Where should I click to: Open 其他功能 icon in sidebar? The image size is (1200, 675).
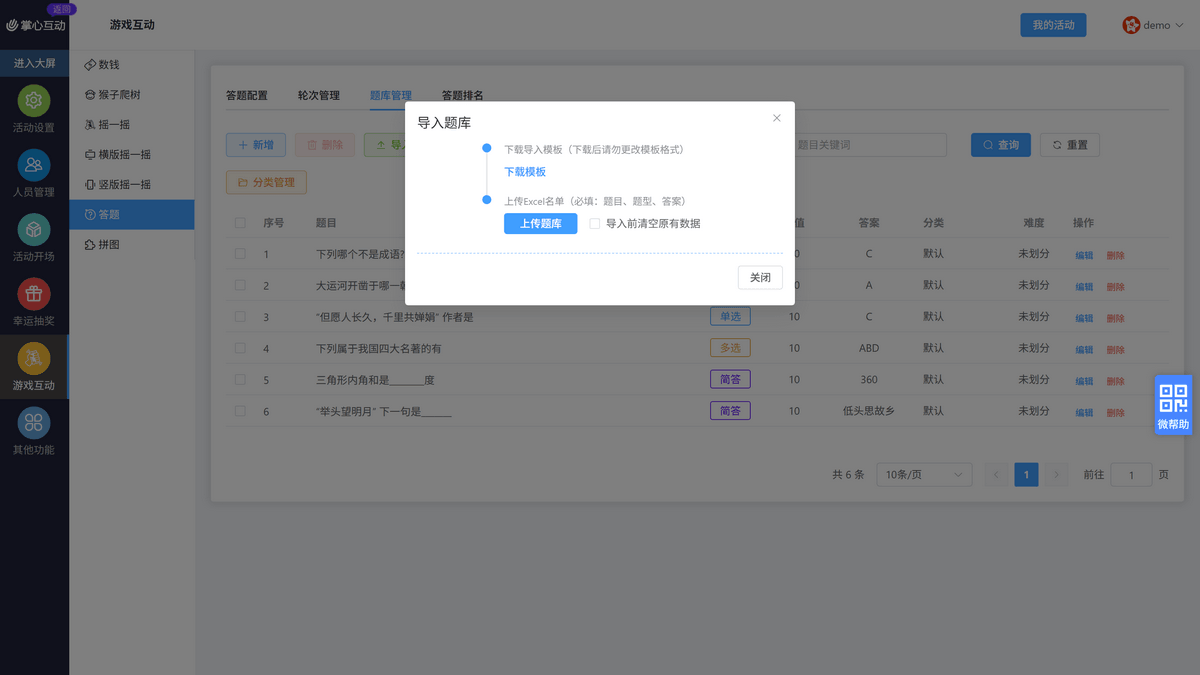tap(34, 423)
